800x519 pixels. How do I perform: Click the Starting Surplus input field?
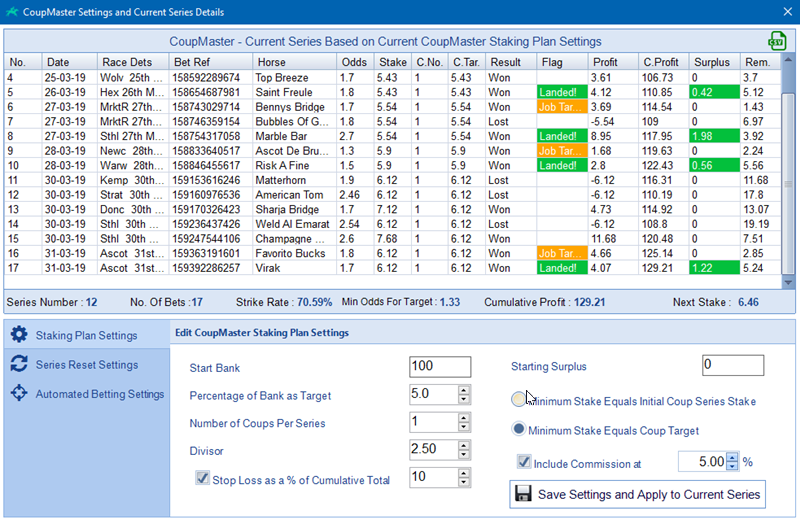click(733, 365)
